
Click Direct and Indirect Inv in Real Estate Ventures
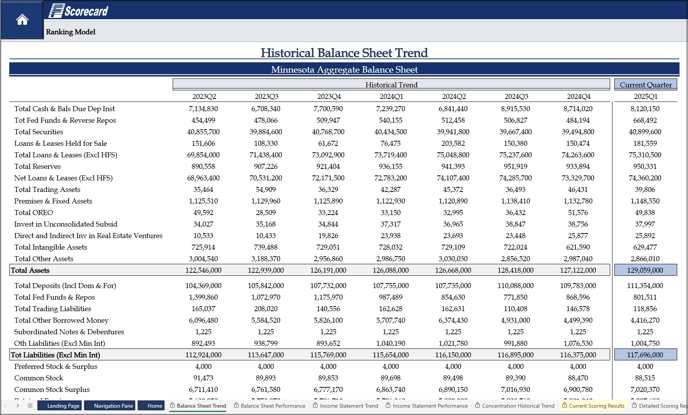click(x=88, y=236)
